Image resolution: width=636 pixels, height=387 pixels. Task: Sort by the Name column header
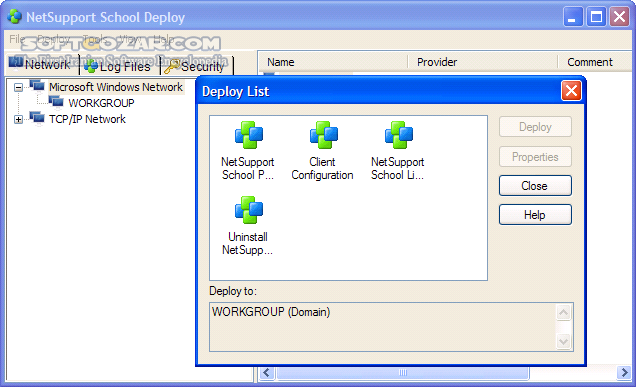pos(333,62)
